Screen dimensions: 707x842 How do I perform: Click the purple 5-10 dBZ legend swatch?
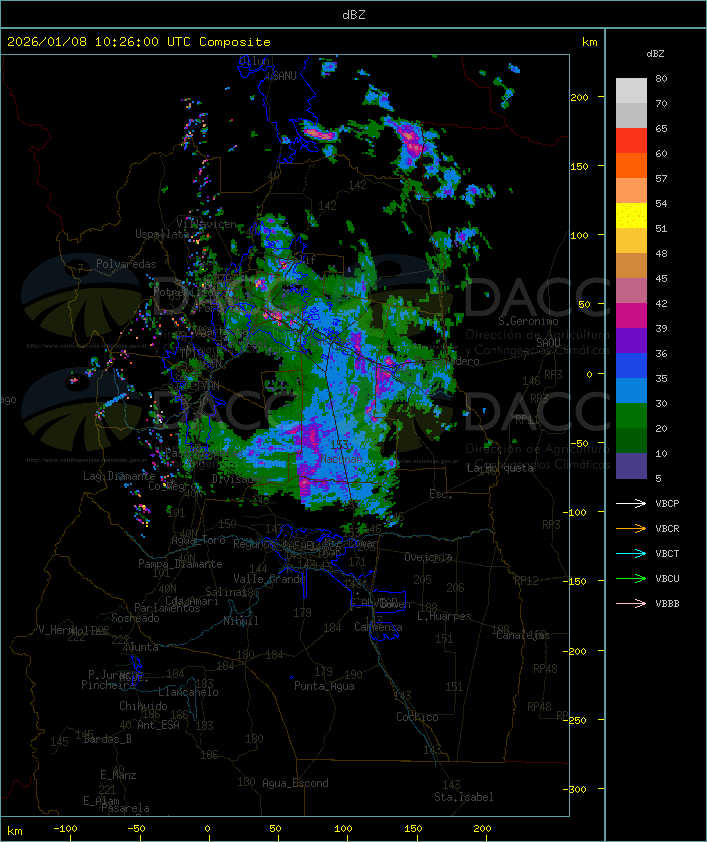[631, 466]
